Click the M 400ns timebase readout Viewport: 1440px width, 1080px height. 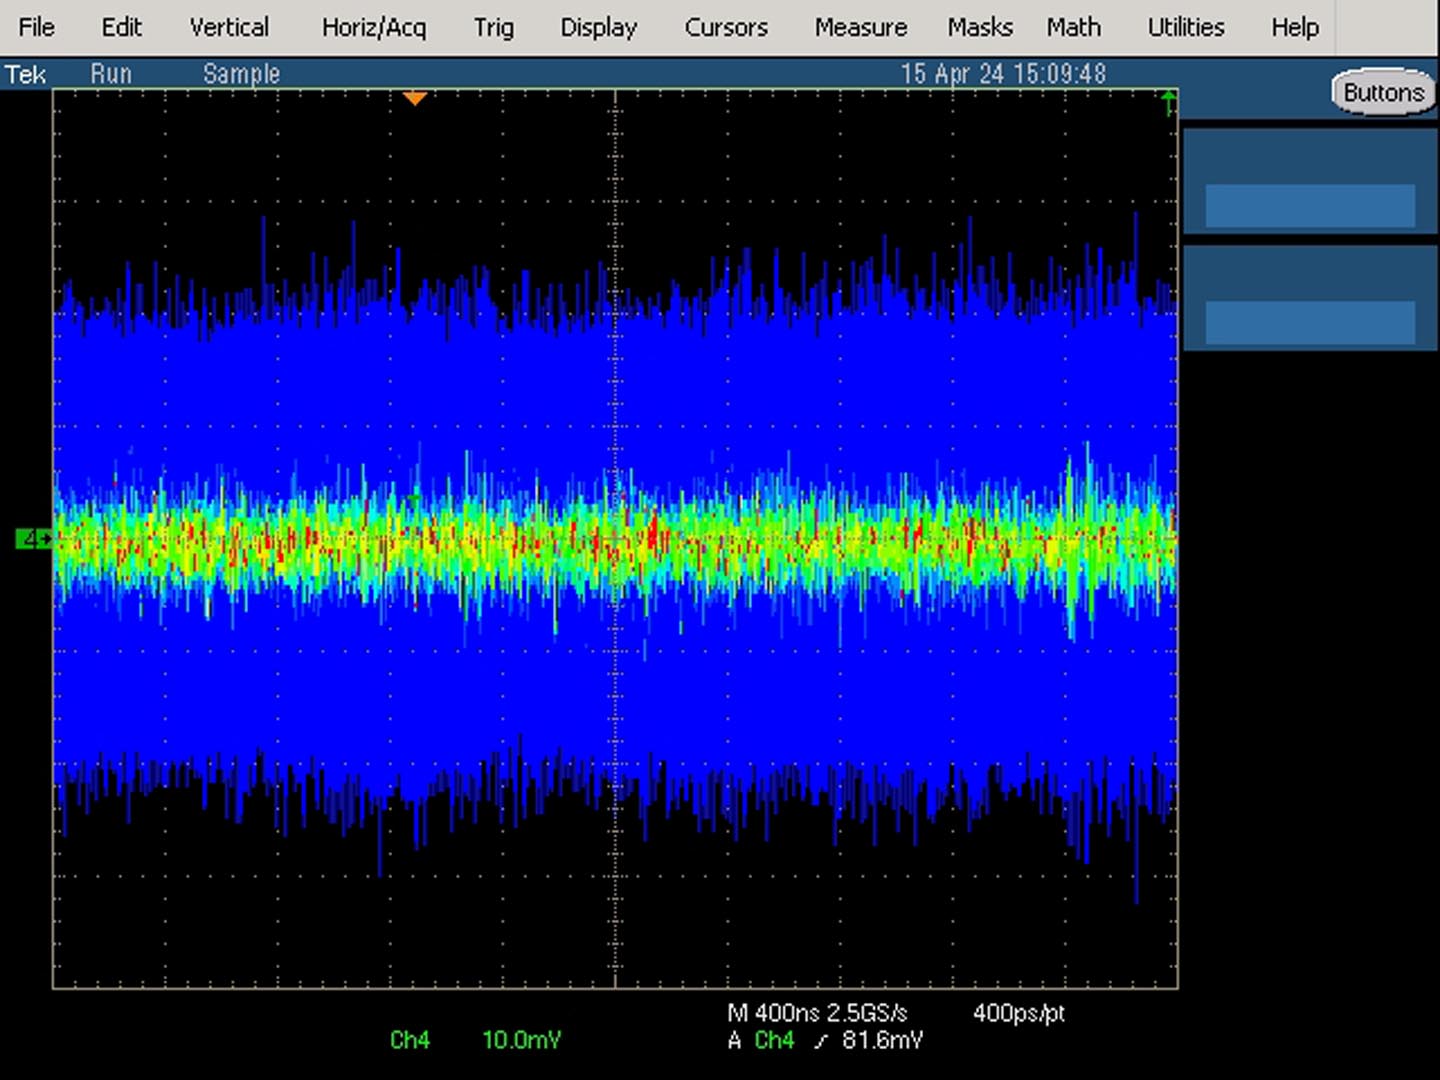[818, 1013]
